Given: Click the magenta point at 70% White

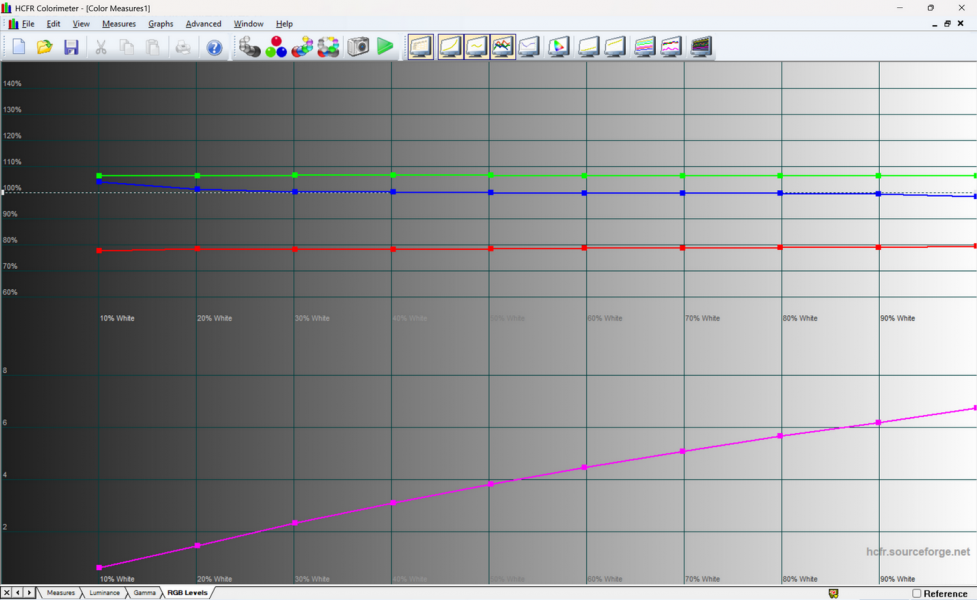Looking at the screenshot, I should 682,451.
